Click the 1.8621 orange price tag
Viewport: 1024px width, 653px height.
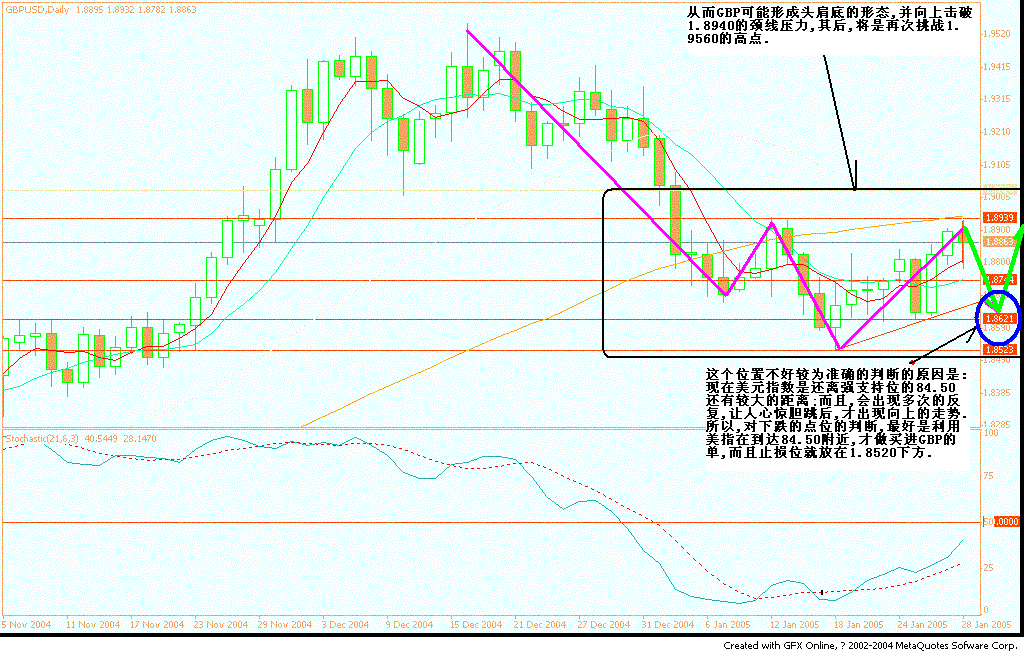999,318
